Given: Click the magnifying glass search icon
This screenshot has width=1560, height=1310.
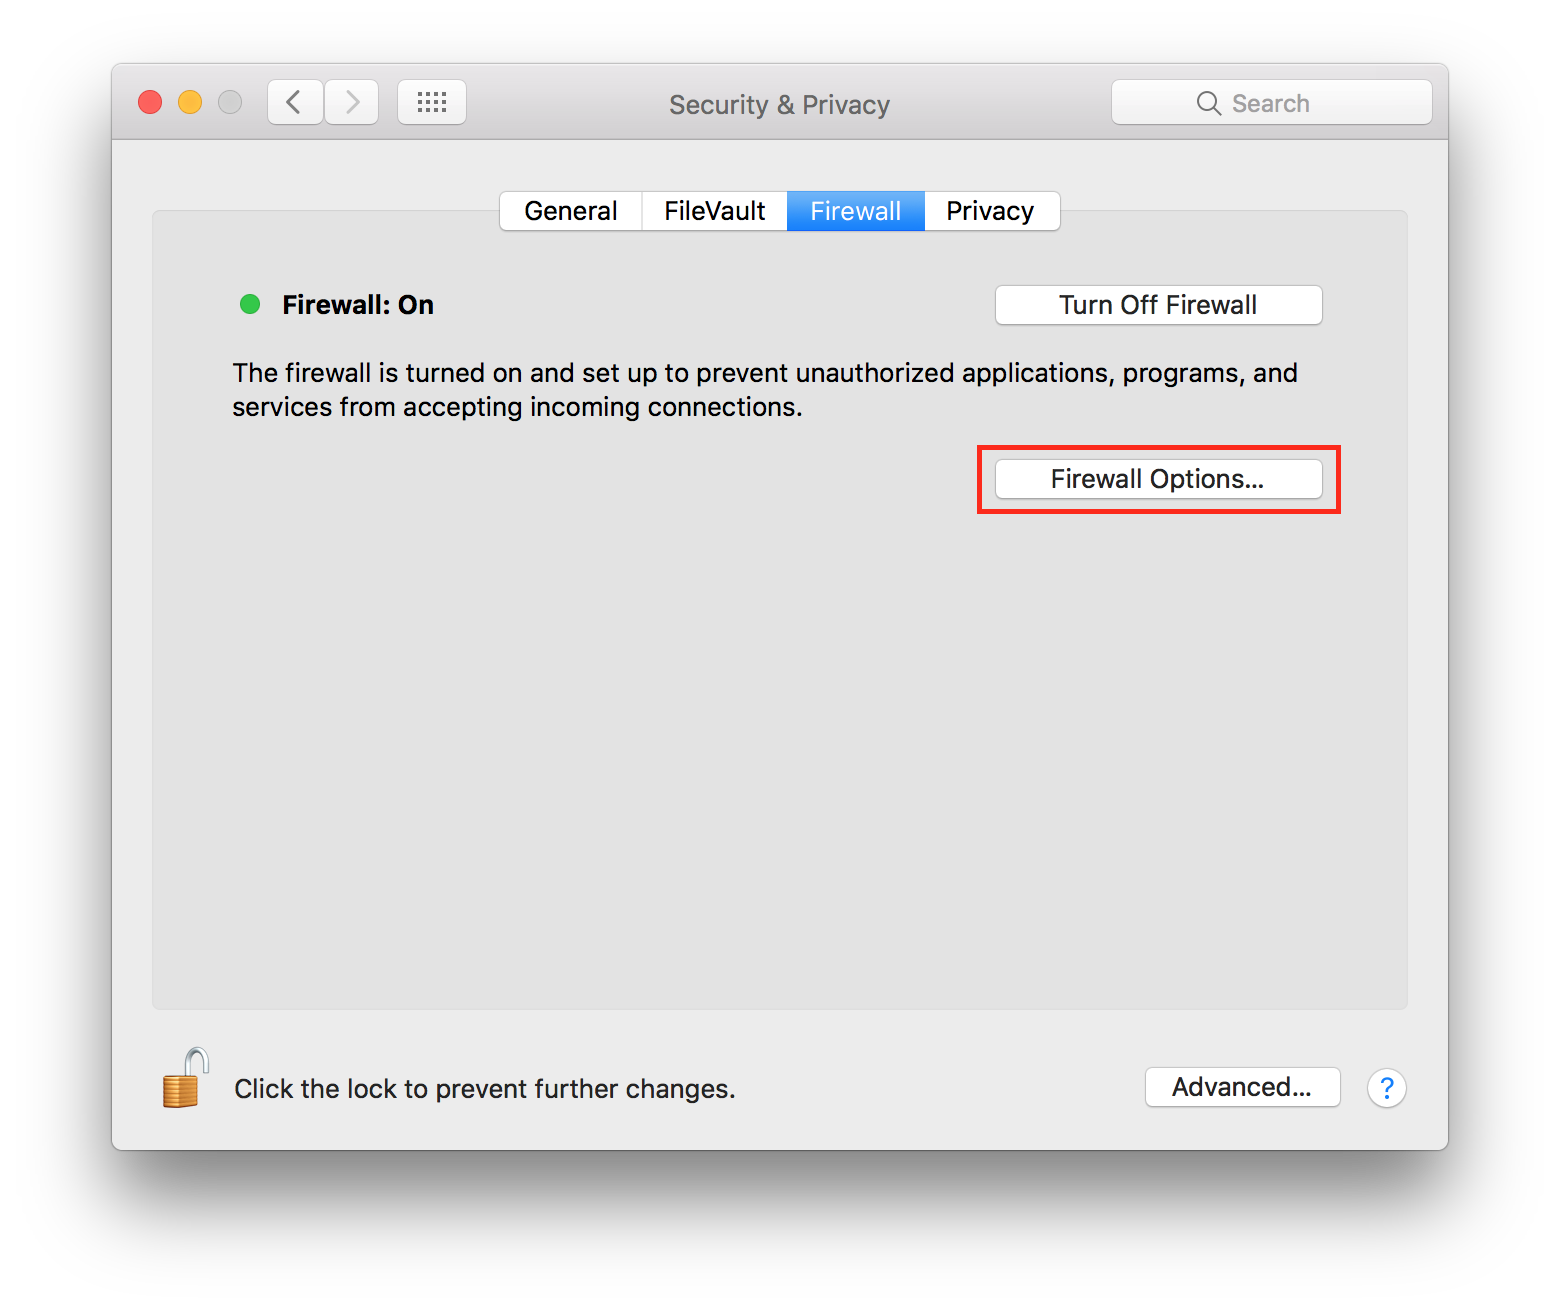Looking at the screenshot, I should click(1208, 102).
